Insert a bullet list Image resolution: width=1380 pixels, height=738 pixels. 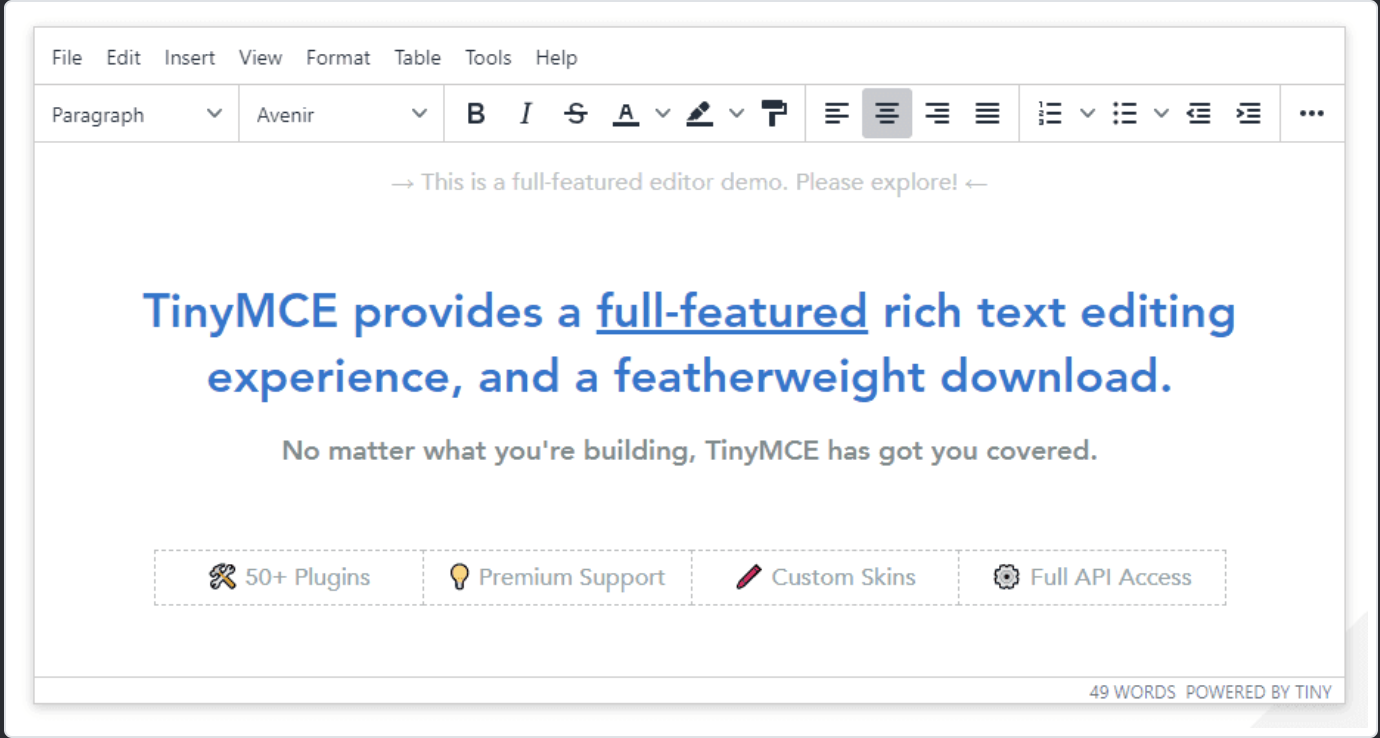point(1125,114)
